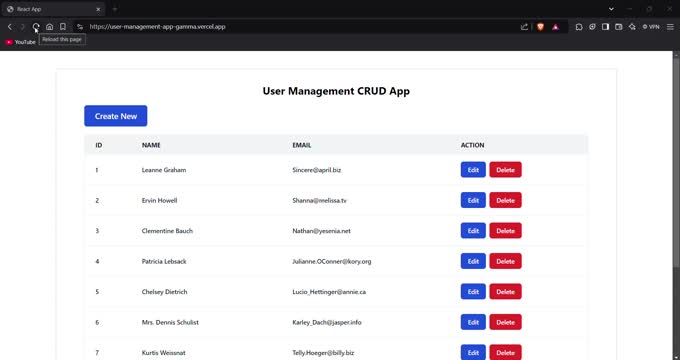Image resolution: width=680 pixels, height=360 pixels.
Task: Open the YouTube bookmark in bookmarks bar
Action: pos(21,42)
